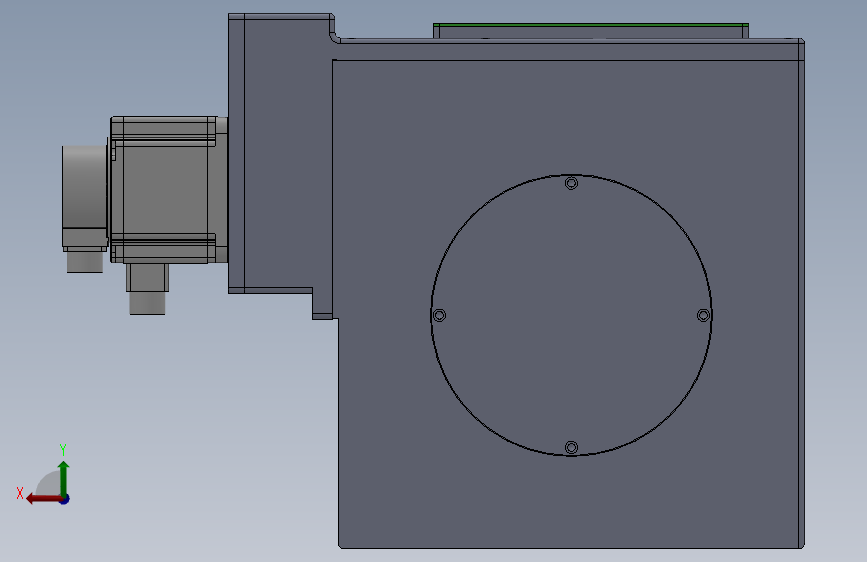The image size is (867, 562).
Task: Select the top screw hole on the circular cover
Action: click(x=571, y=183)
